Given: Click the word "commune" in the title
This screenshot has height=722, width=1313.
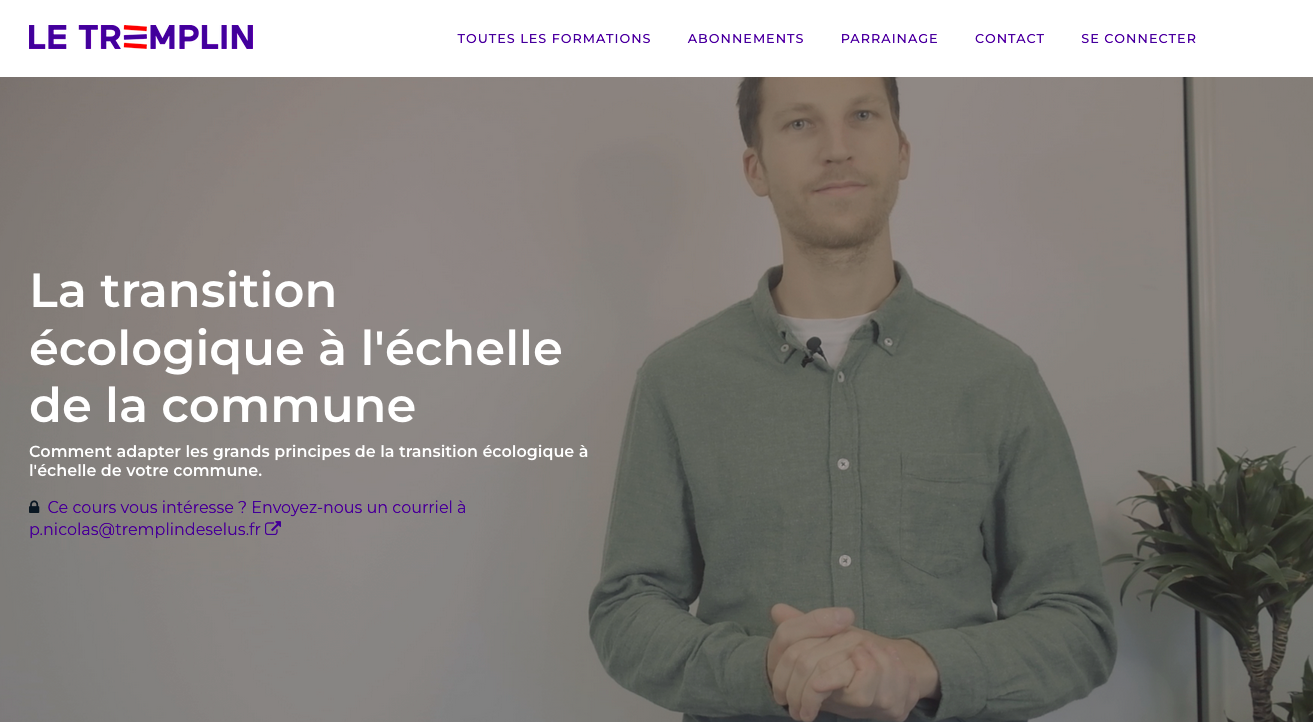Looking at the screenshot, I should 289,405.
